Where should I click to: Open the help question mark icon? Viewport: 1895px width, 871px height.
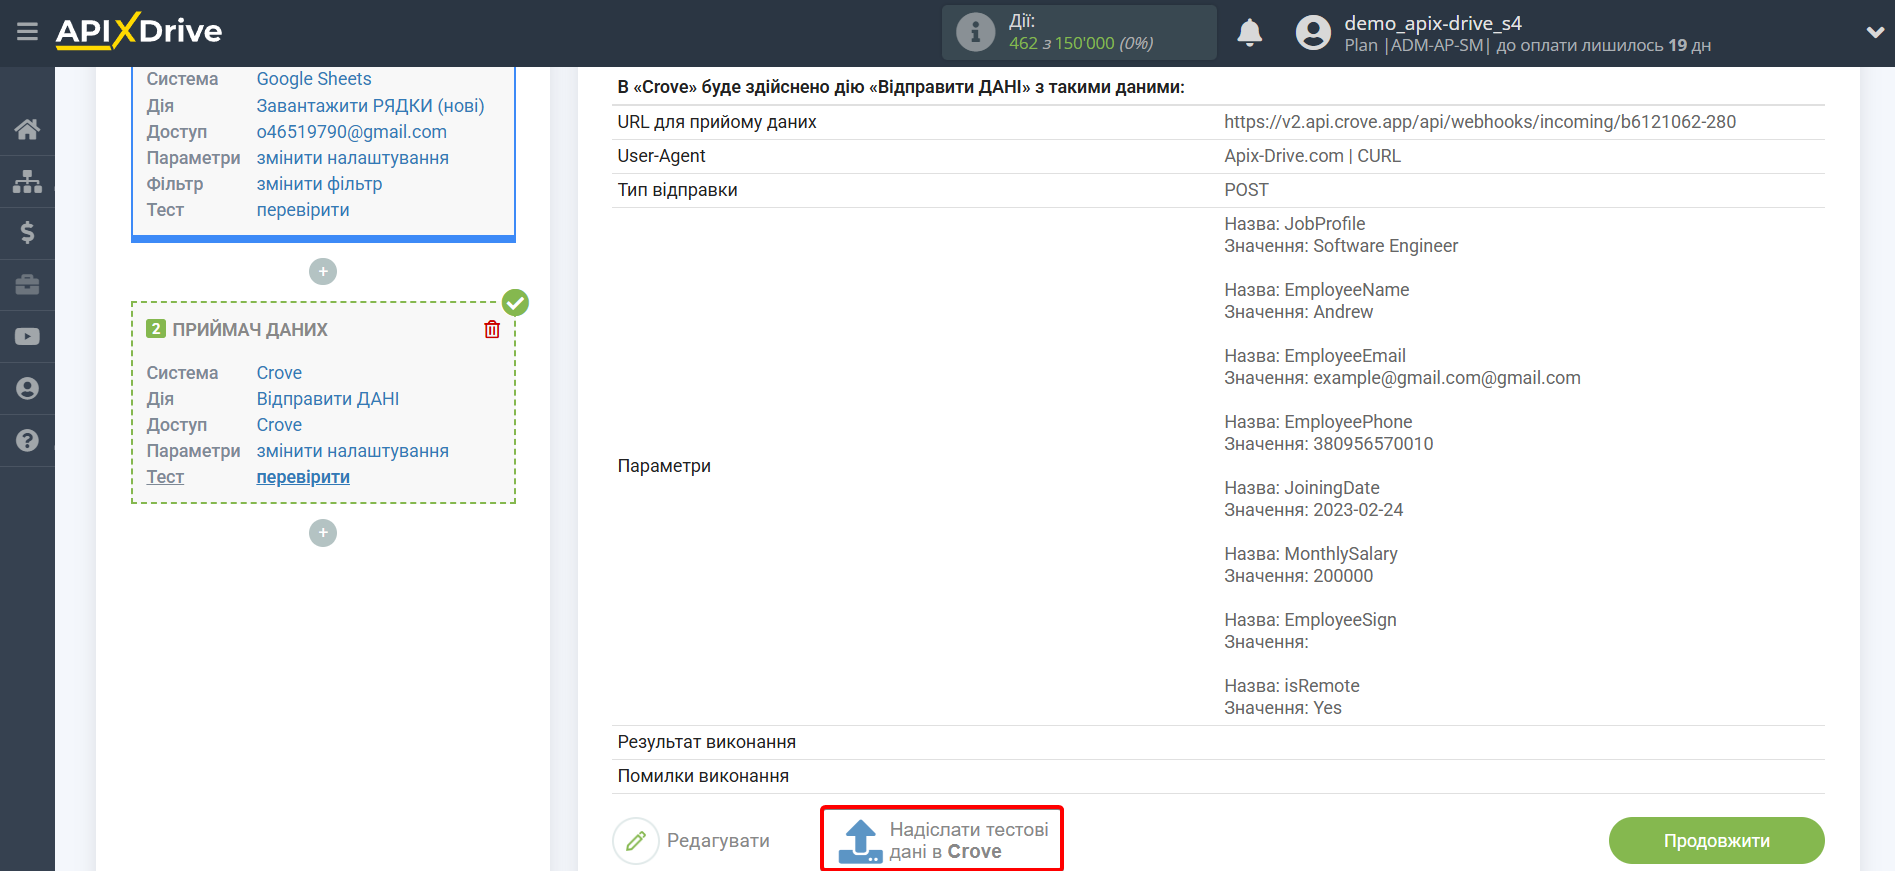27,441
